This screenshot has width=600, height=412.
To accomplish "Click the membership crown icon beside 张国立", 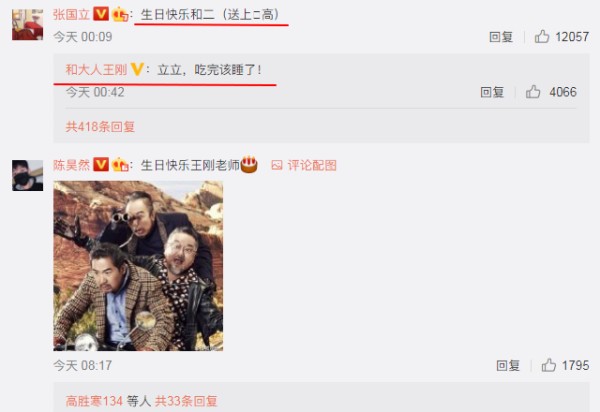I will tap(120, 15).
